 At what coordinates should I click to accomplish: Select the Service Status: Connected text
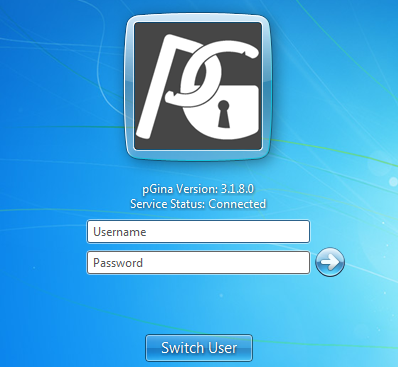pyautogui.click(x=198, y=204)
